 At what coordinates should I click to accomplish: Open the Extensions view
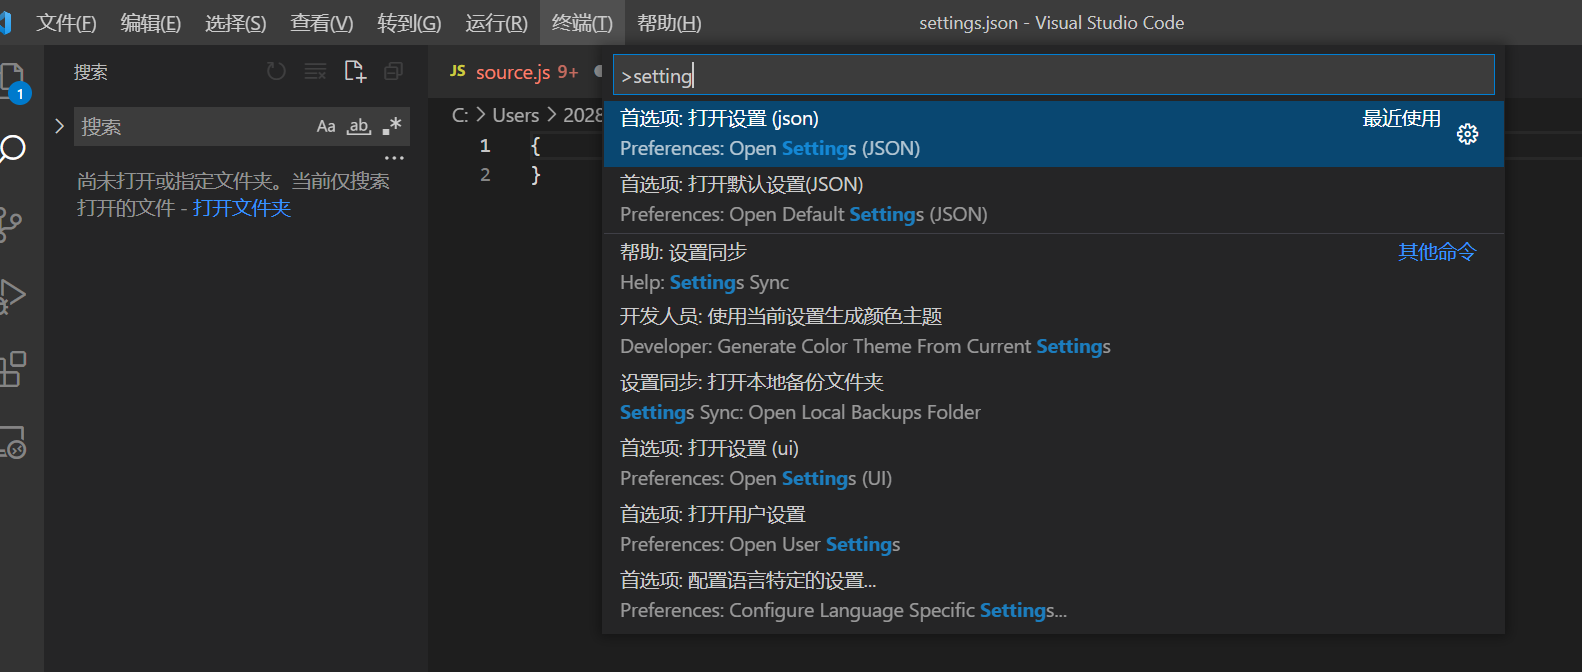click(12, 370)
